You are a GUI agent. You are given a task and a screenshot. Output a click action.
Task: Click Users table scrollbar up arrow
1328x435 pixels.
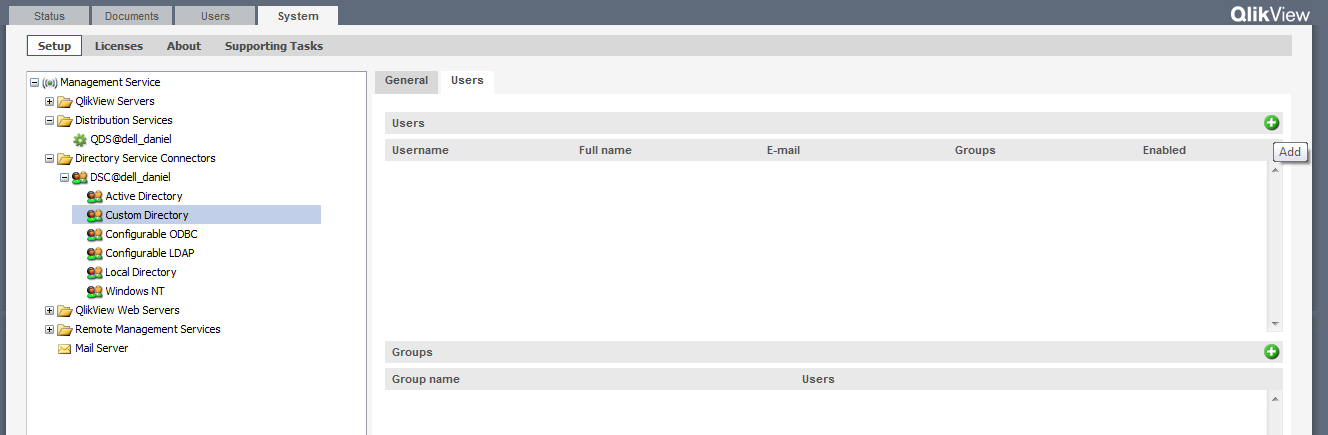(x=1275, y=170)
